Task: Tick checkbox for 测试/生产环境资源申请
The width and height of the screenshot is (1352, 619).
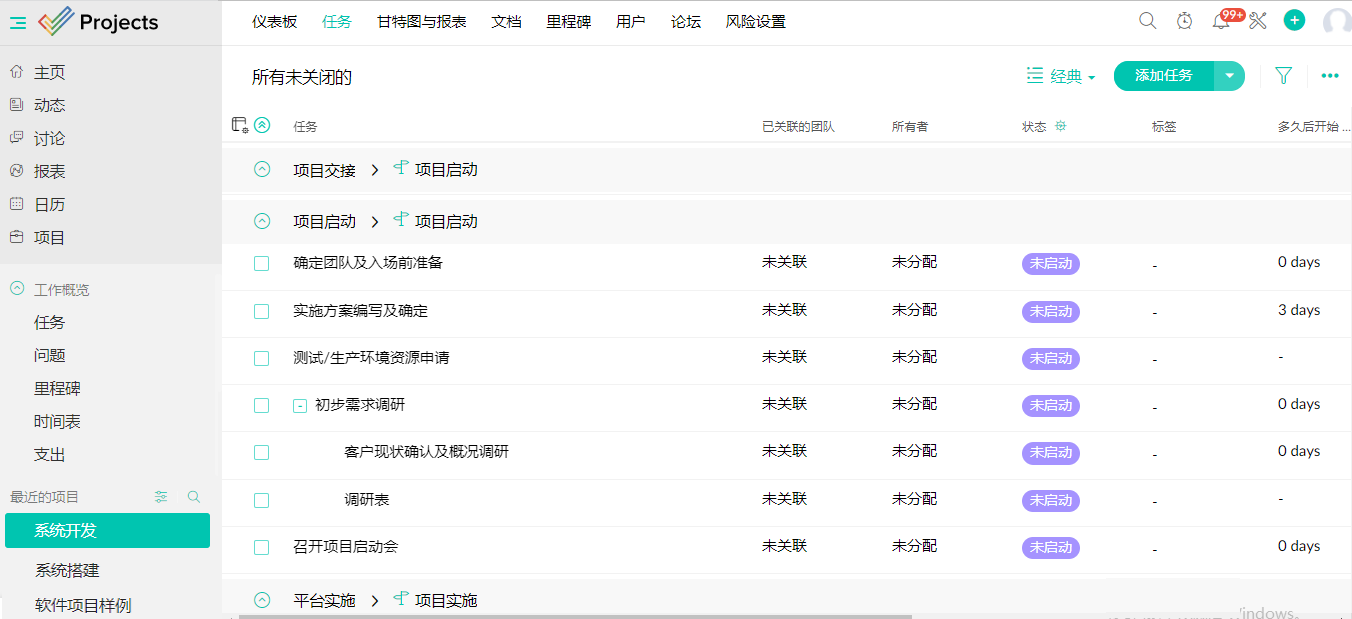Action: coord(261,358)
